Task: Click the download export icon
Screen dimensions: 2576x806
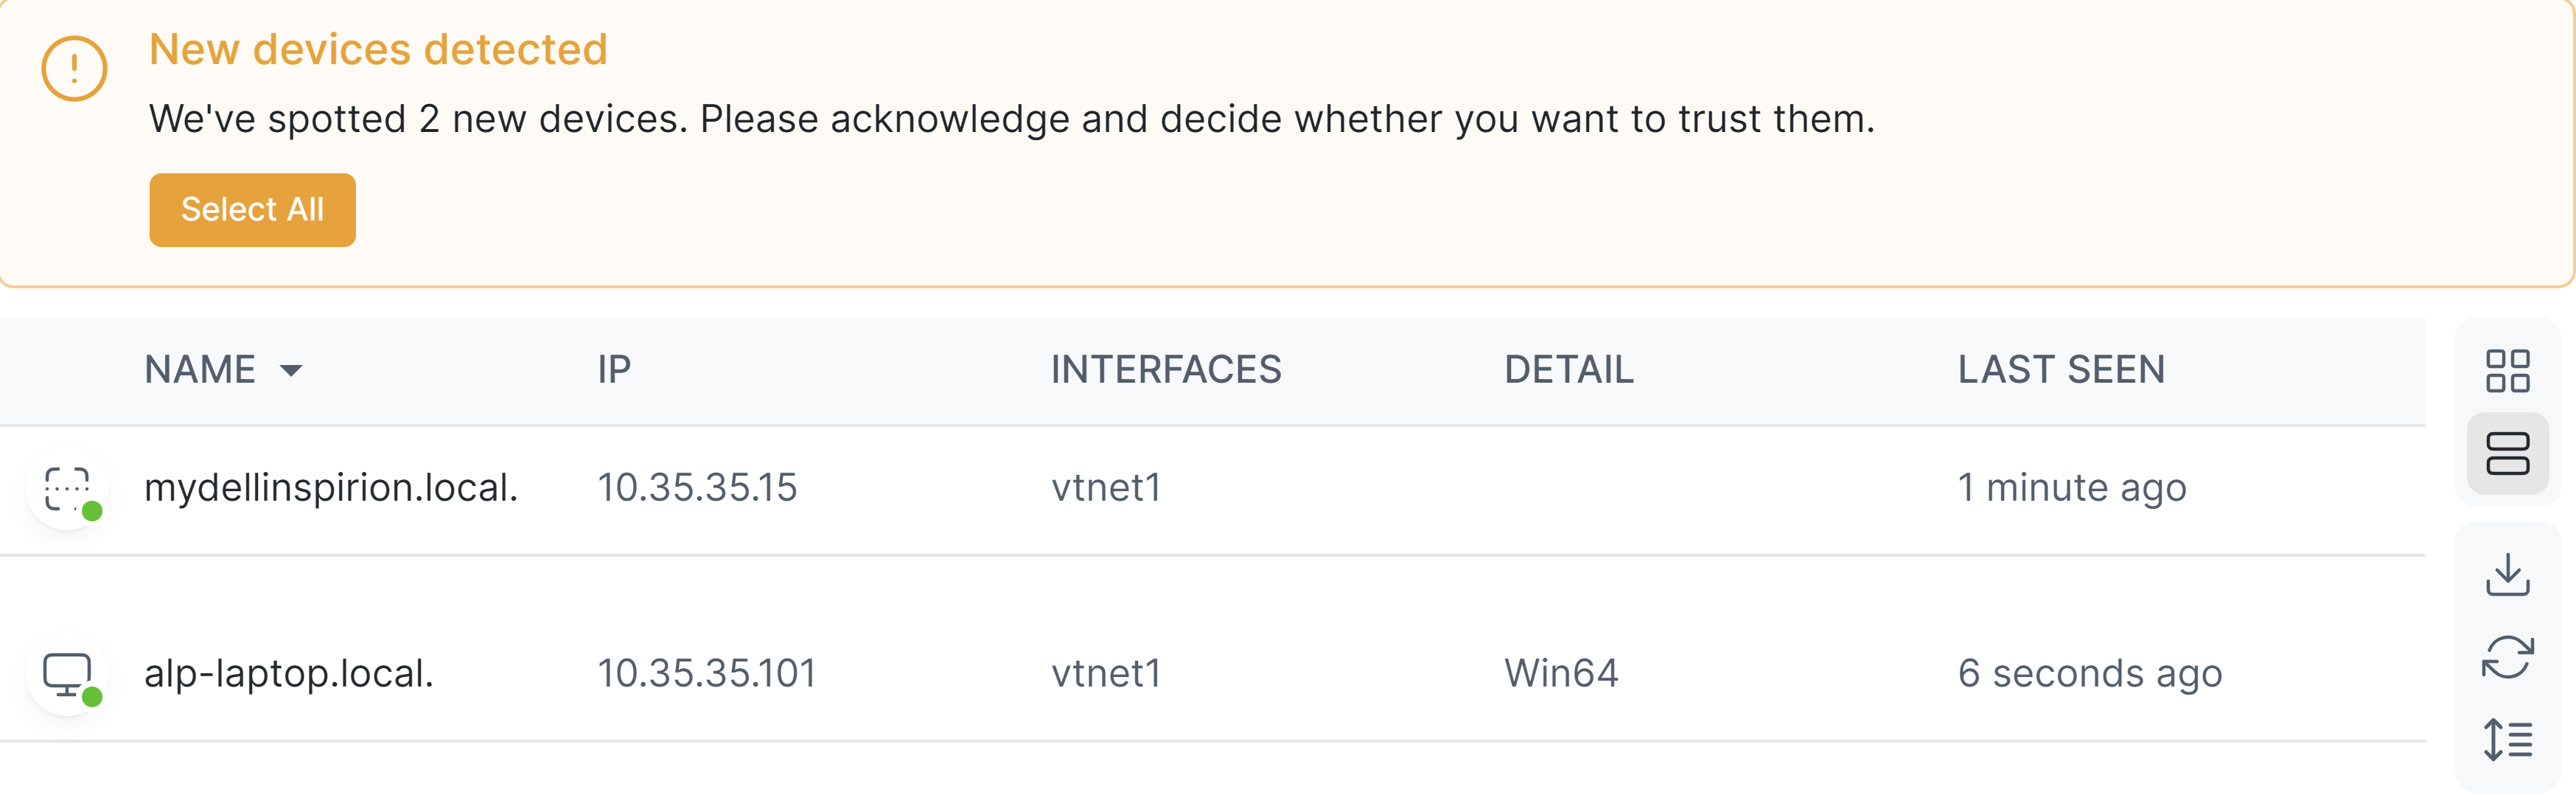Action: click(x=2507, y=574)
